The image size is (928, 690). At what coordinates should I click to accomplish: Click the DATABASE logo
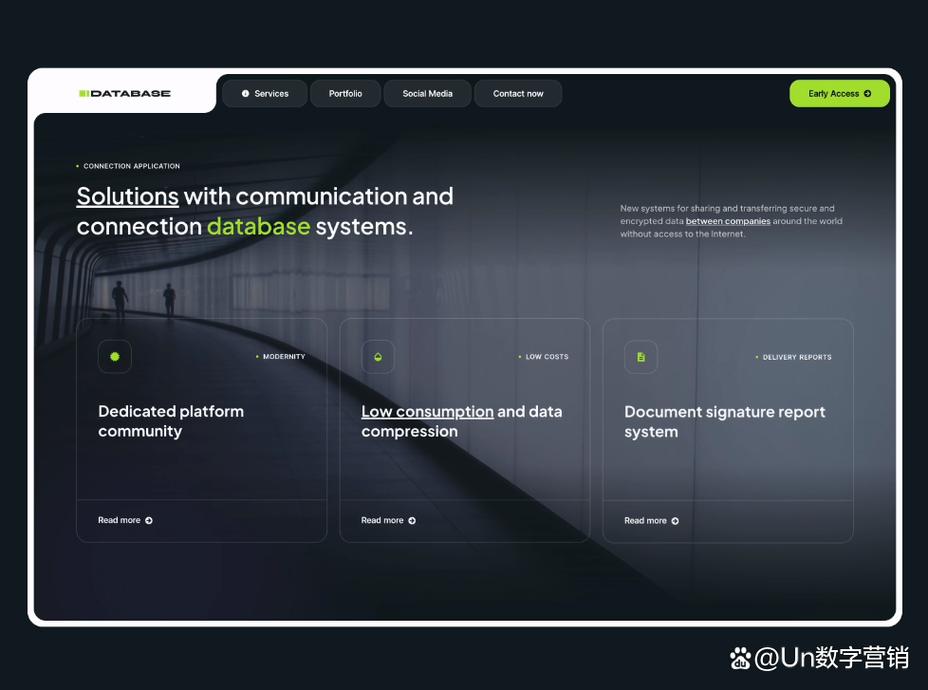tap(125, 93)
